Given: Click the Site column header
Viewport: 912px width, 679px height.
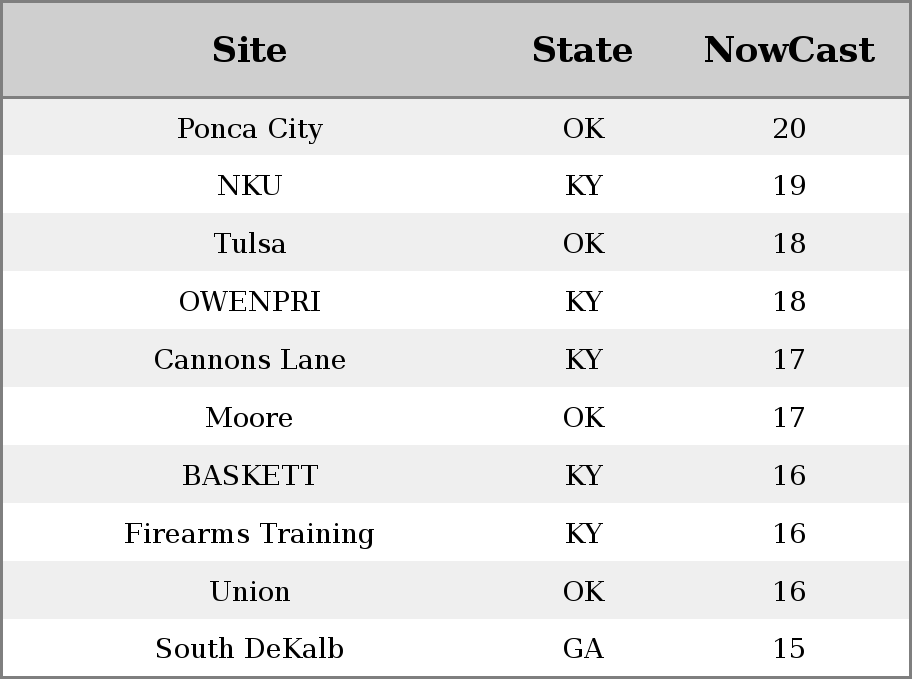Looking at the screenshot, I should coord(250,50).
